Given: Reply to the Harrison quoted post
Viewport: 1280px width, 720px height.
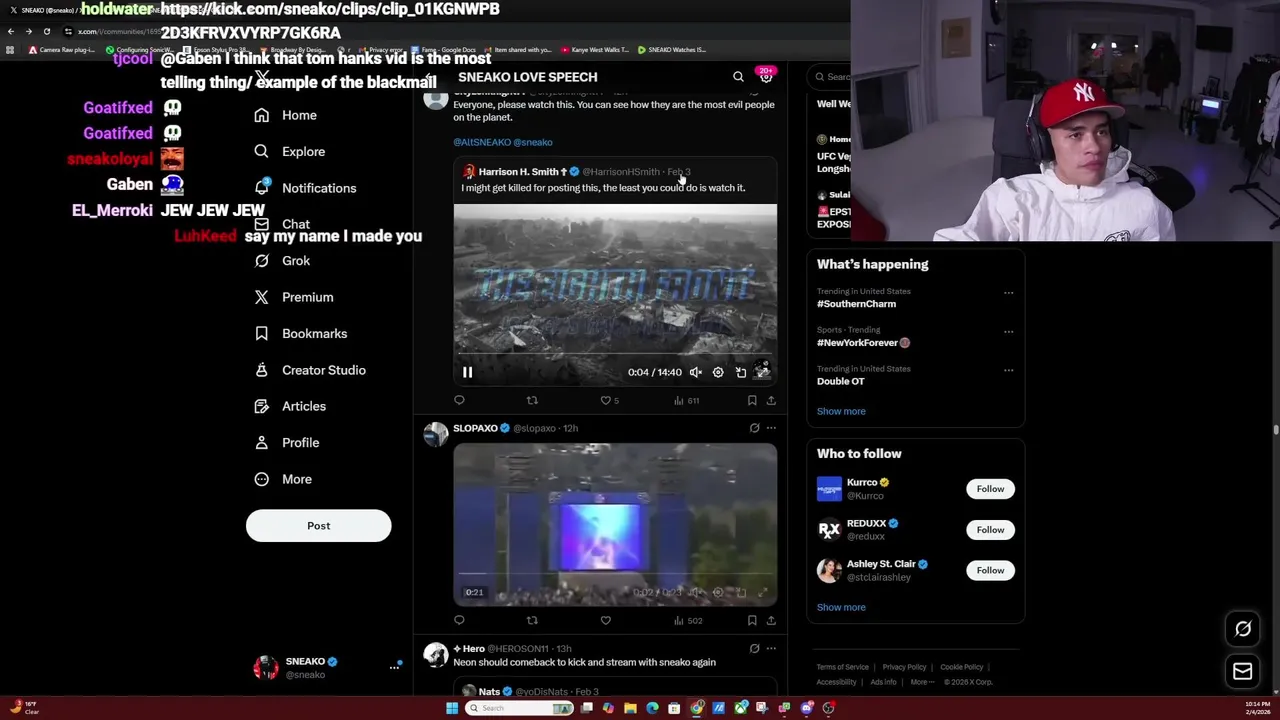Looking at the screenshot, I should click(x=459, y=400).
